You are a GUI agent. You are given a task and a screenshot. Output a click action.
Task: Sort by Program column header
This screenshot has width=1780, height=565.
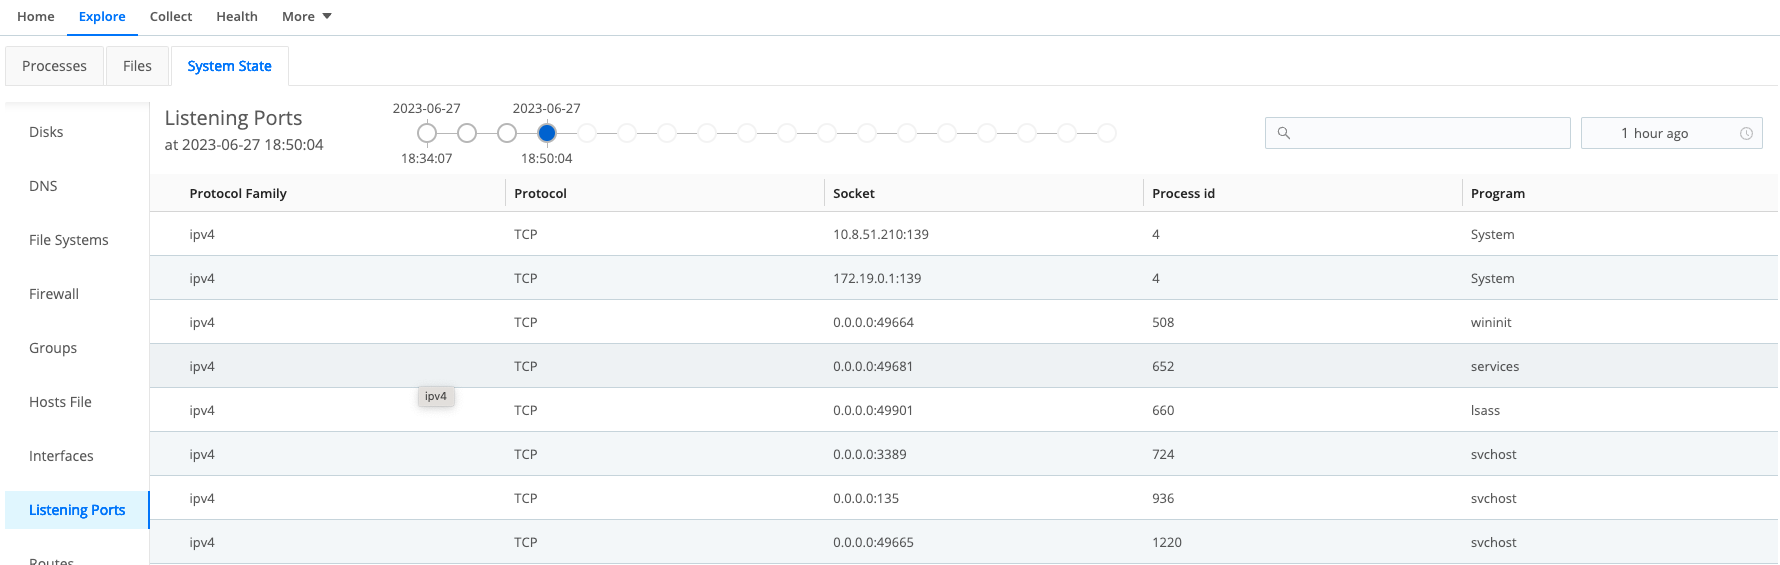tap(1498, 194)
